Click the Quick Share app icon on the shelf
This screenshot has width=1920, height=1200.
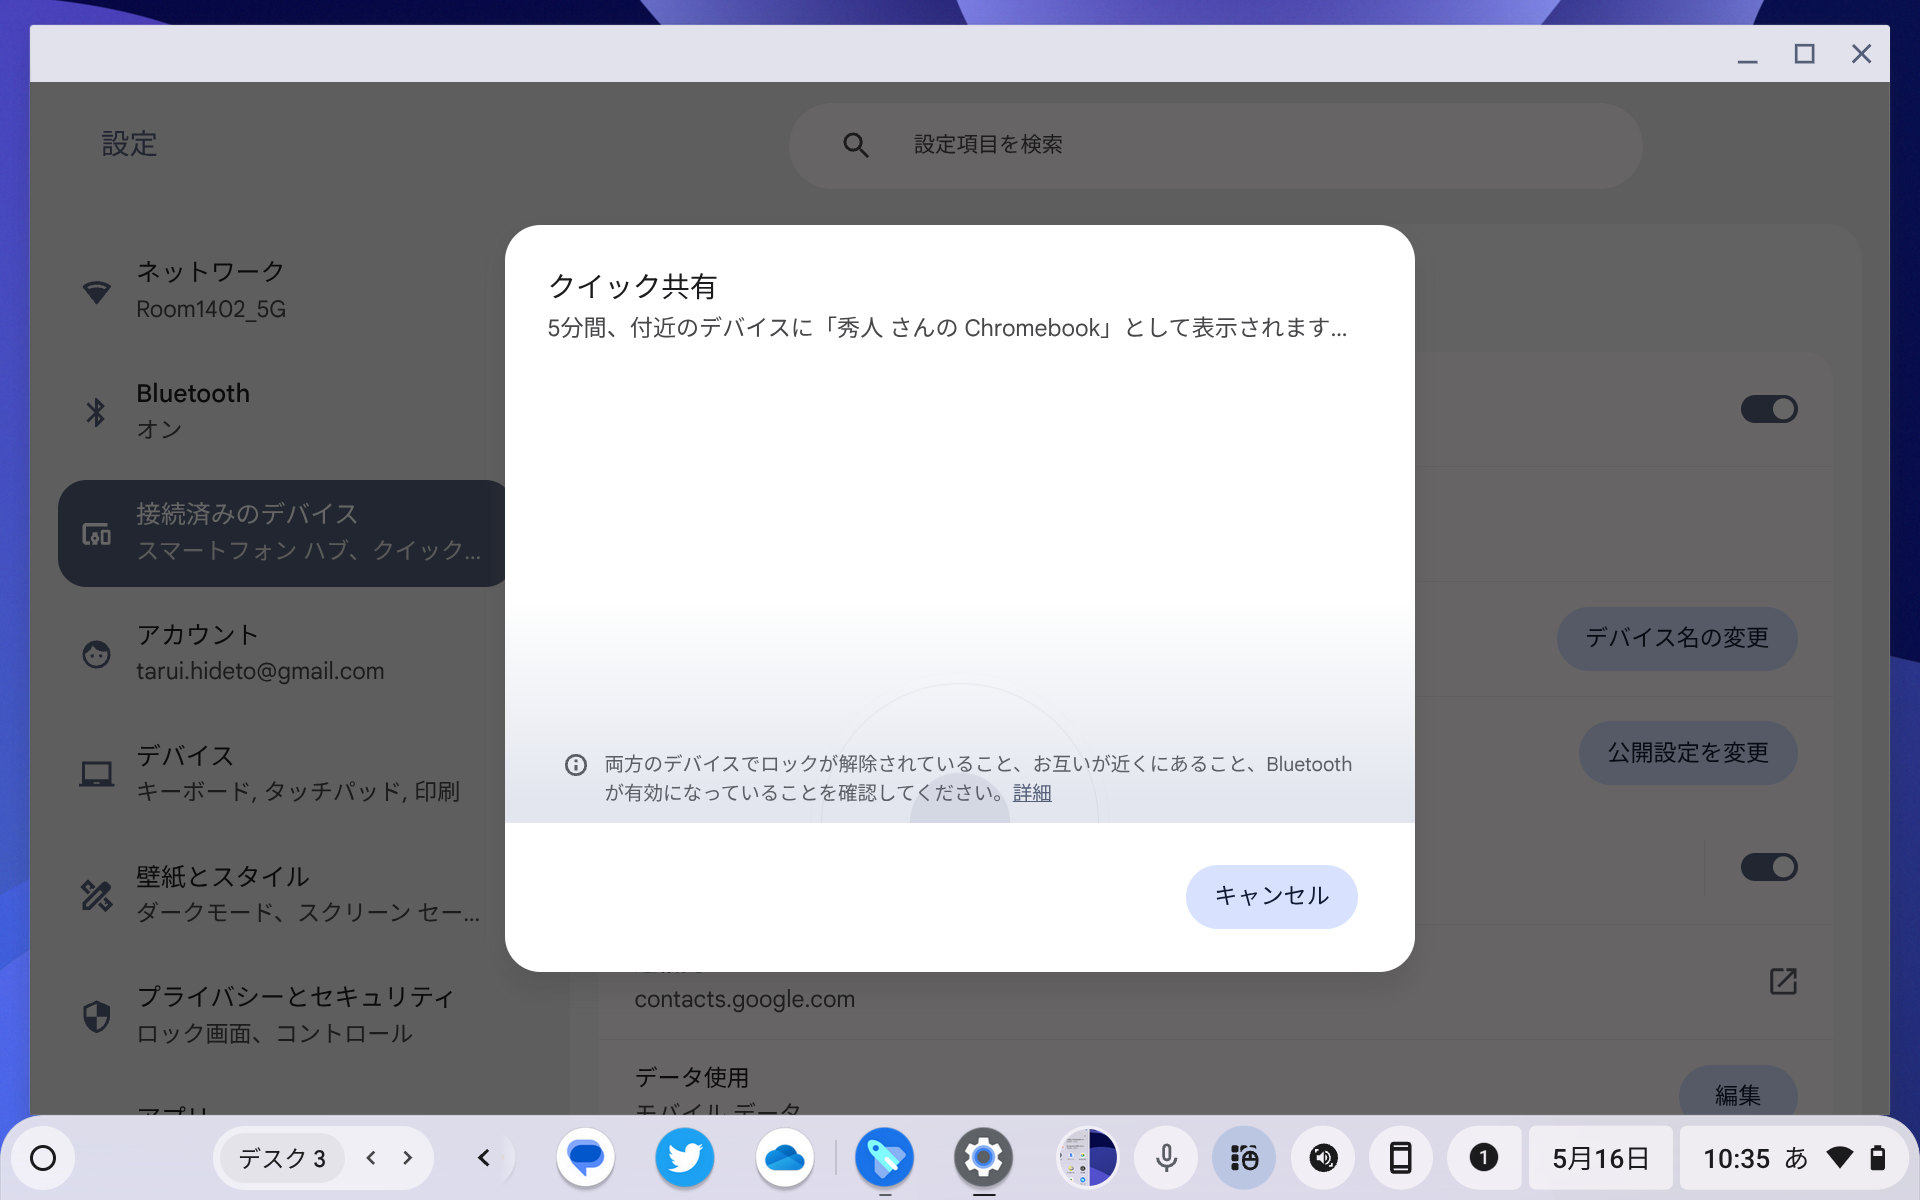point(885,1157)
